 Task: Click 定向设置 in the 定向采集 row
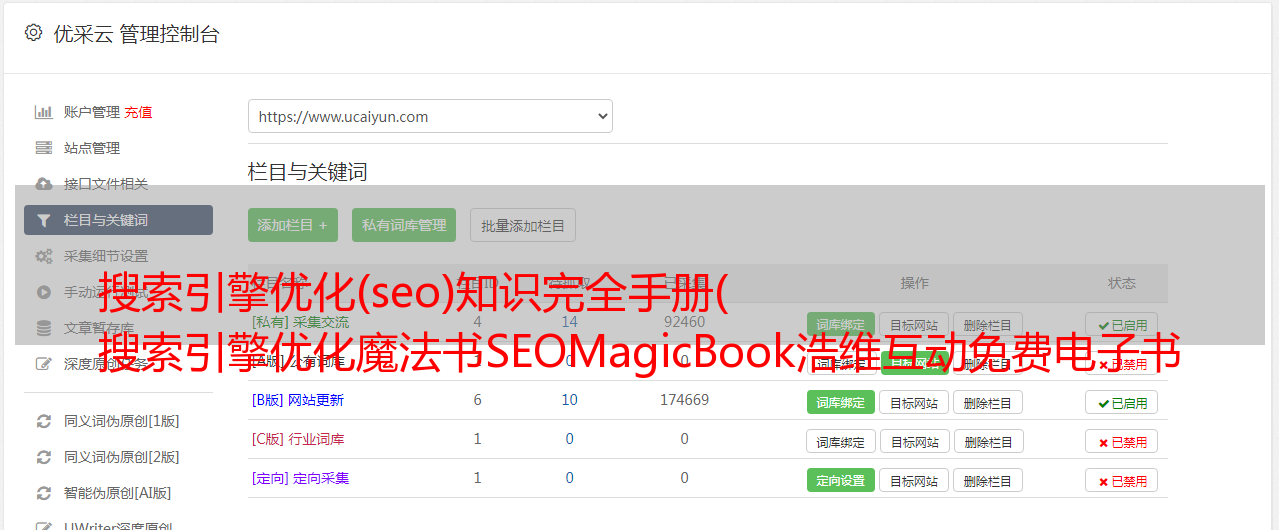coord(841,480)
